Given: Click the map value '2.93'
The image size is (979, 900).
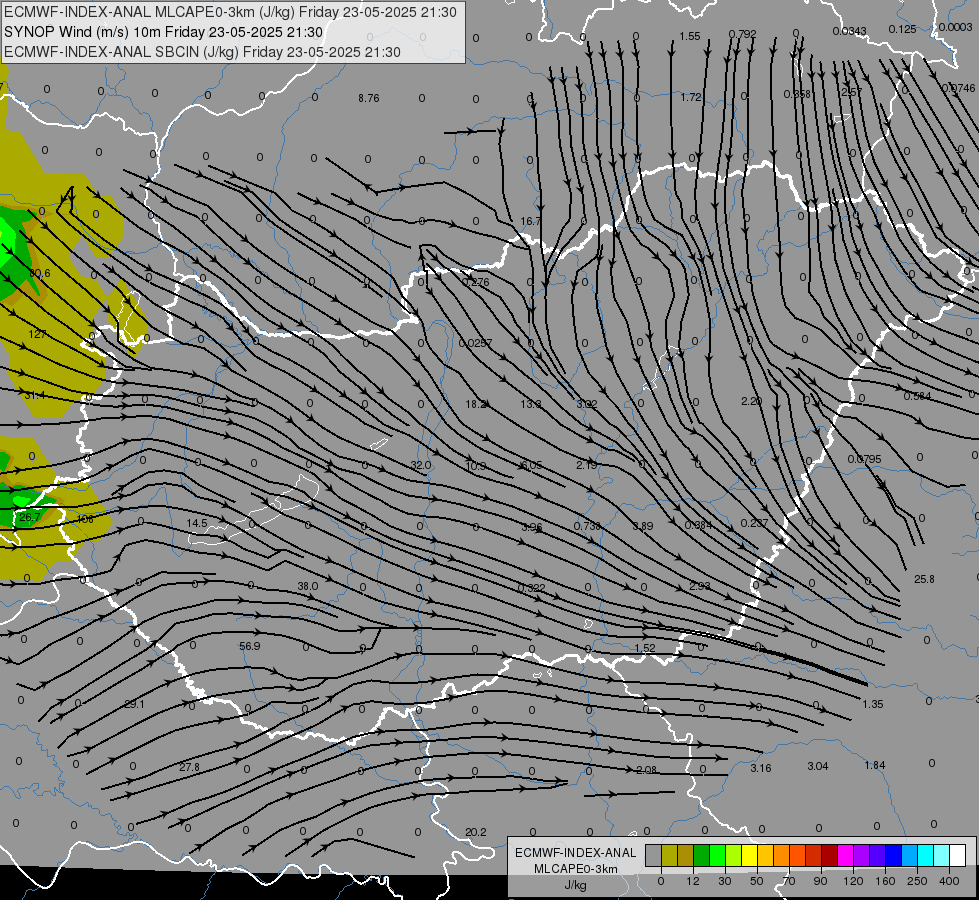Looking at the screenshot, I should 700,586.
